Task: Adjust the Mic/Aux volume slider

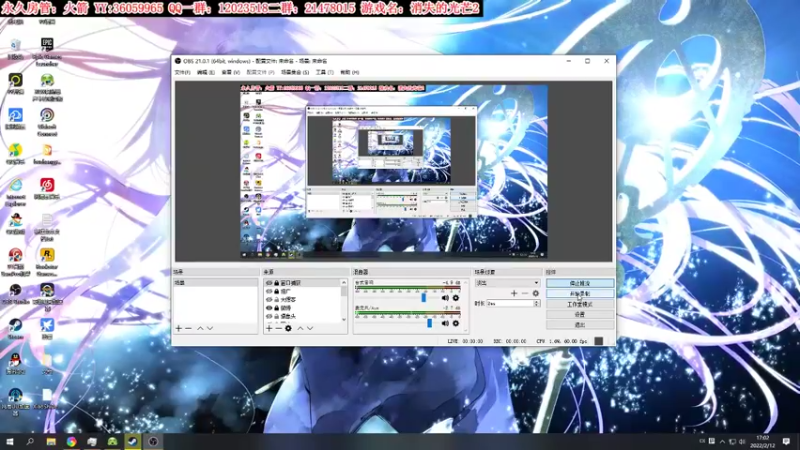Action: (x=430, y=323)
